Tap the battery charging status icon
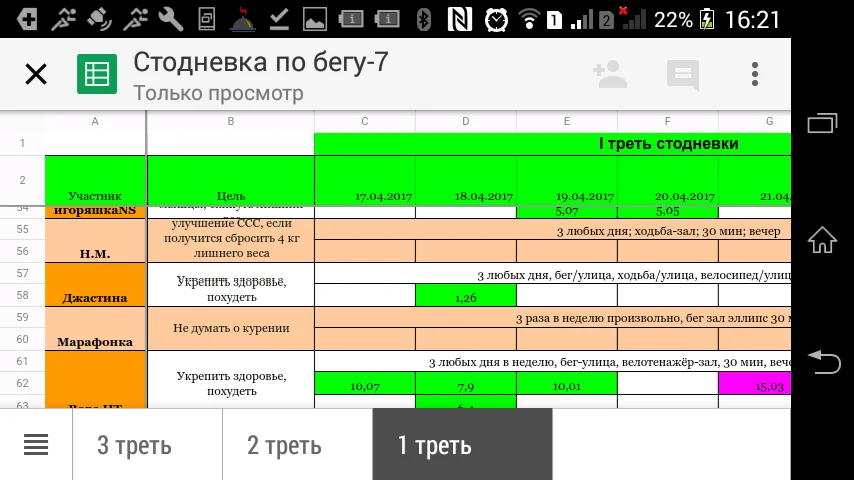This screenshot has height=480, width=854. pyautogui.click(x=706, y=20)
